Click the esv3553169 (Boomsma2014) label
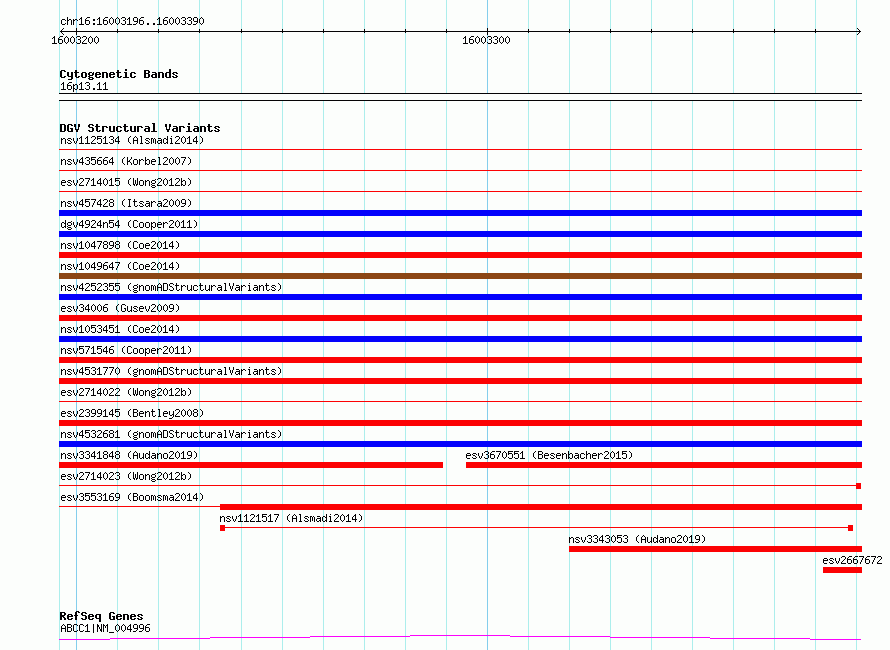This screenshot has width=890, height=650. pos(132,497)
